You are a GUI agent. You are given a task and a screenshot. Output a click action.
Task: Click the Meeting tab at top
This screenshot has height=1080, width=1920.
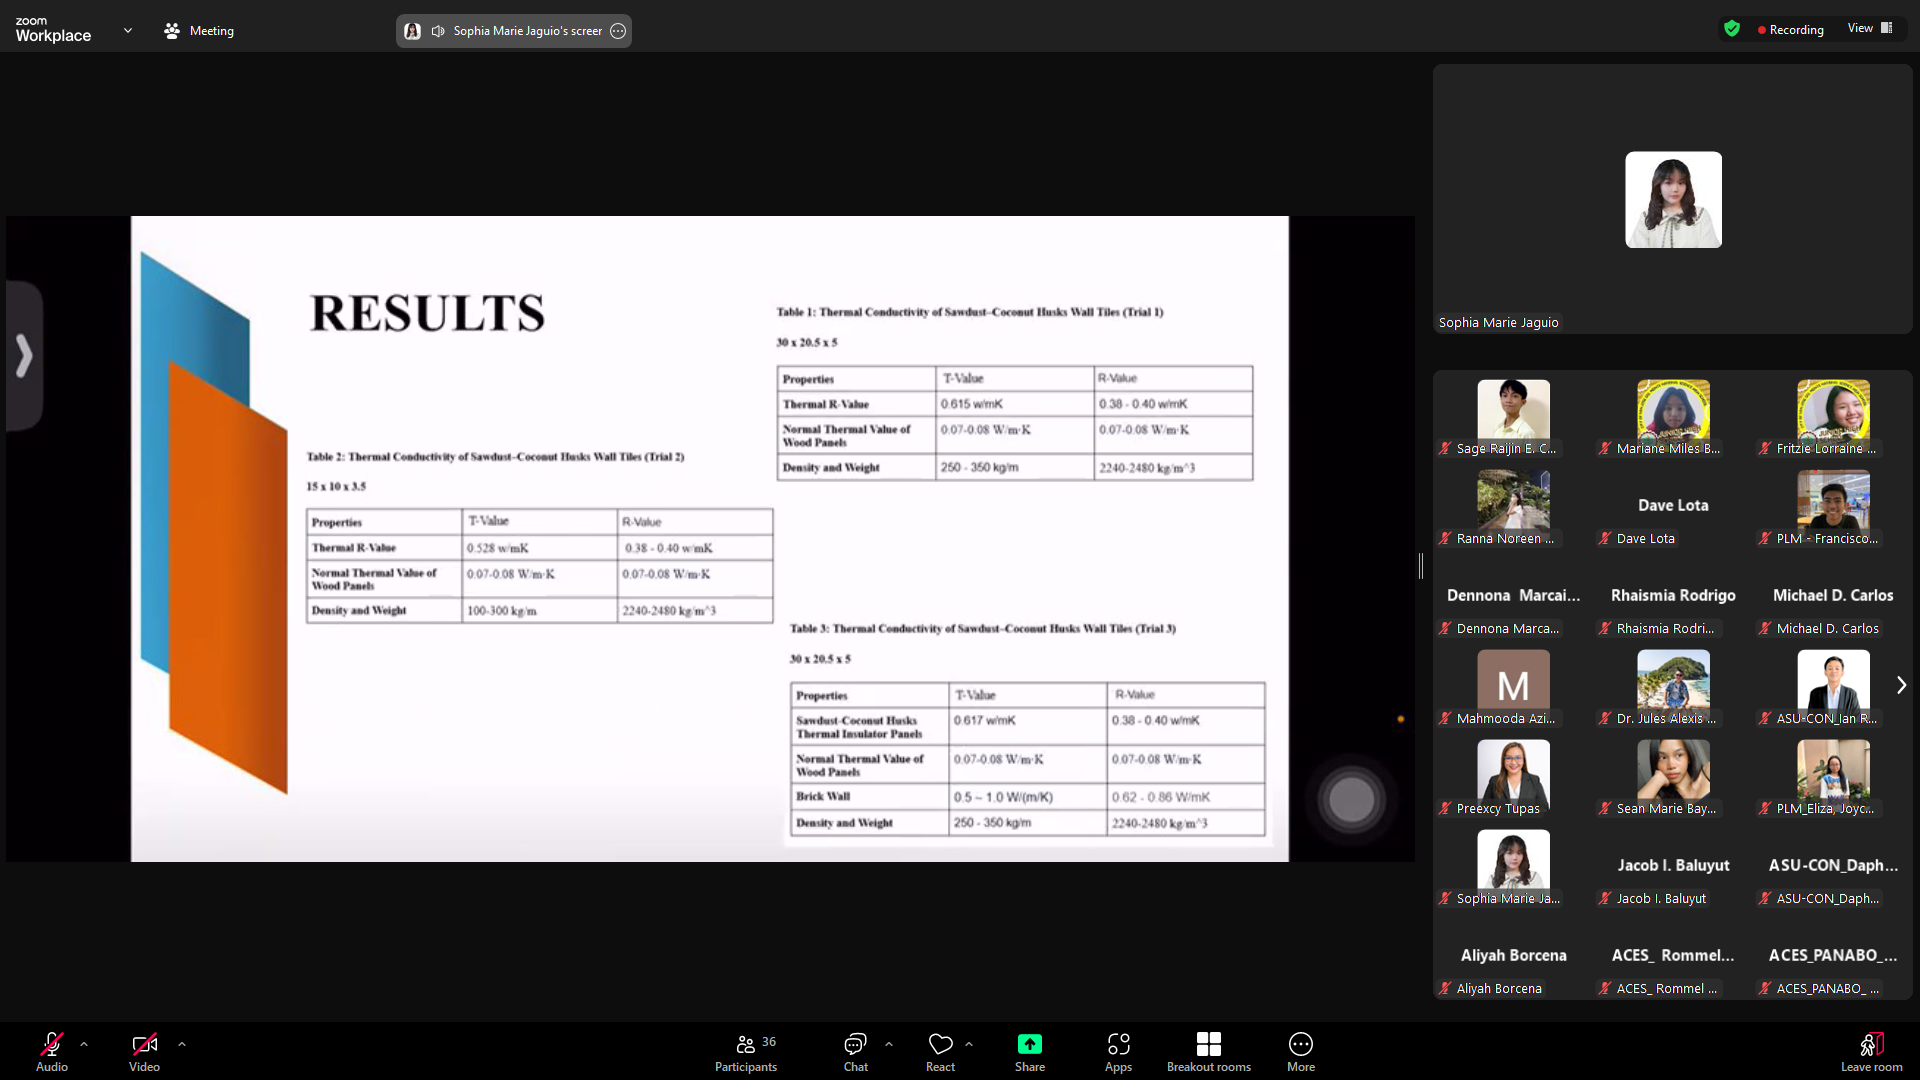(x=199, y=31)
